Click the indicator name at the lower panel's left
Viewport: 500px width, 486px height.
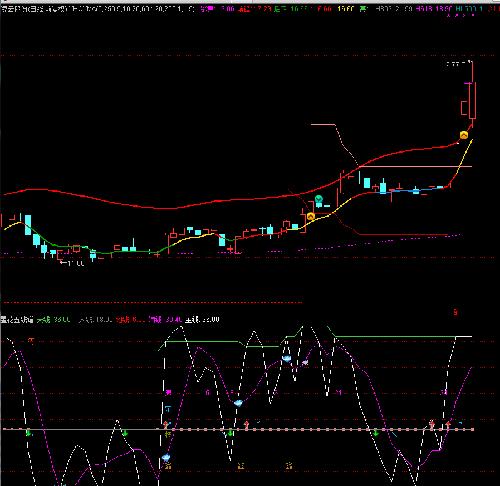[x=17, y=320]
